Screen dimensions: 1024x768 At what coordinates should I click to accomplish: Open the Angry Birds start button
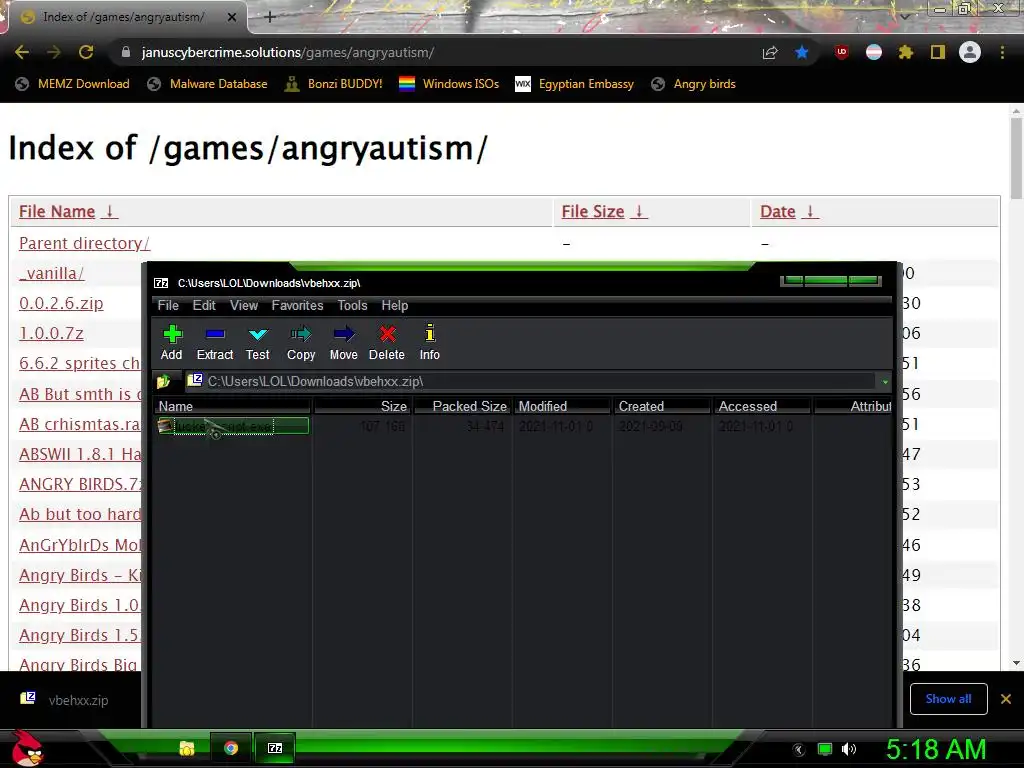click(27, 748)
